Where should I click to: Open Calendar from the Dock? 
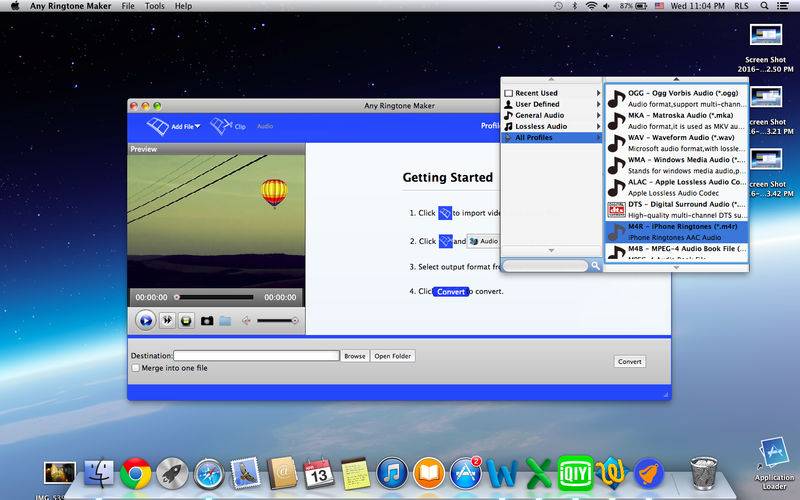point(318,473)
